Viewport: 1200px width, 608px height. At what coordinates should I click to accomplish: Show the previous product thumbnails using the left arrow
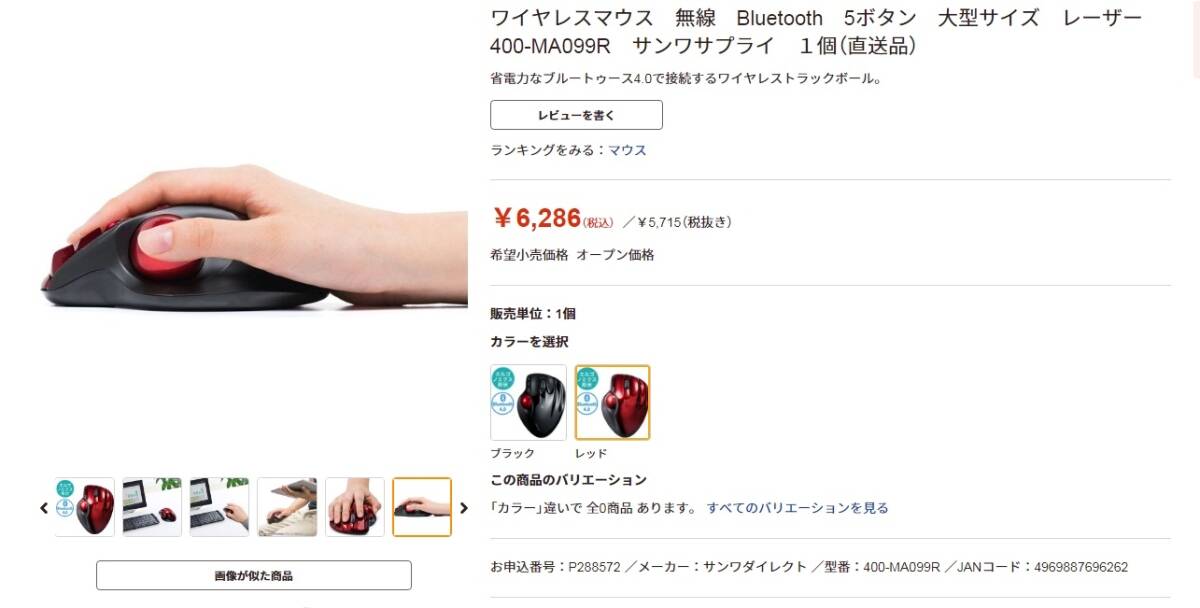tap(44, 508)
